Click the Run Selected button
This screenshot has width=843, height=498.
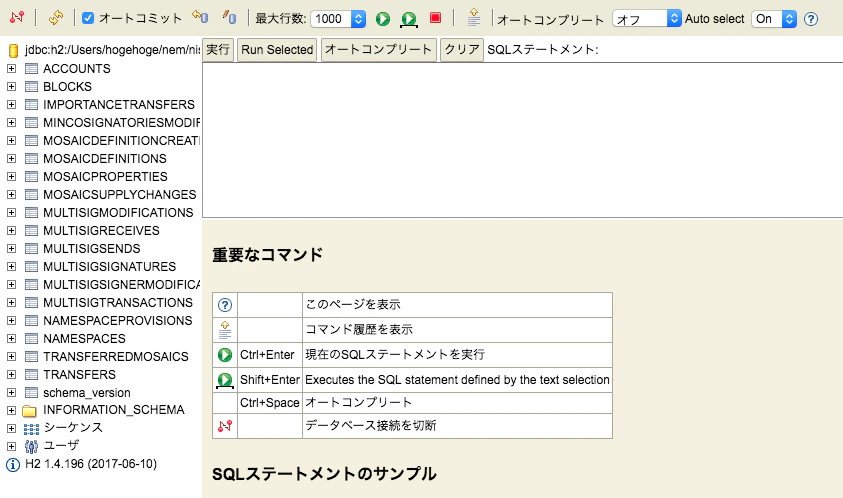click(x=277, y=49)
